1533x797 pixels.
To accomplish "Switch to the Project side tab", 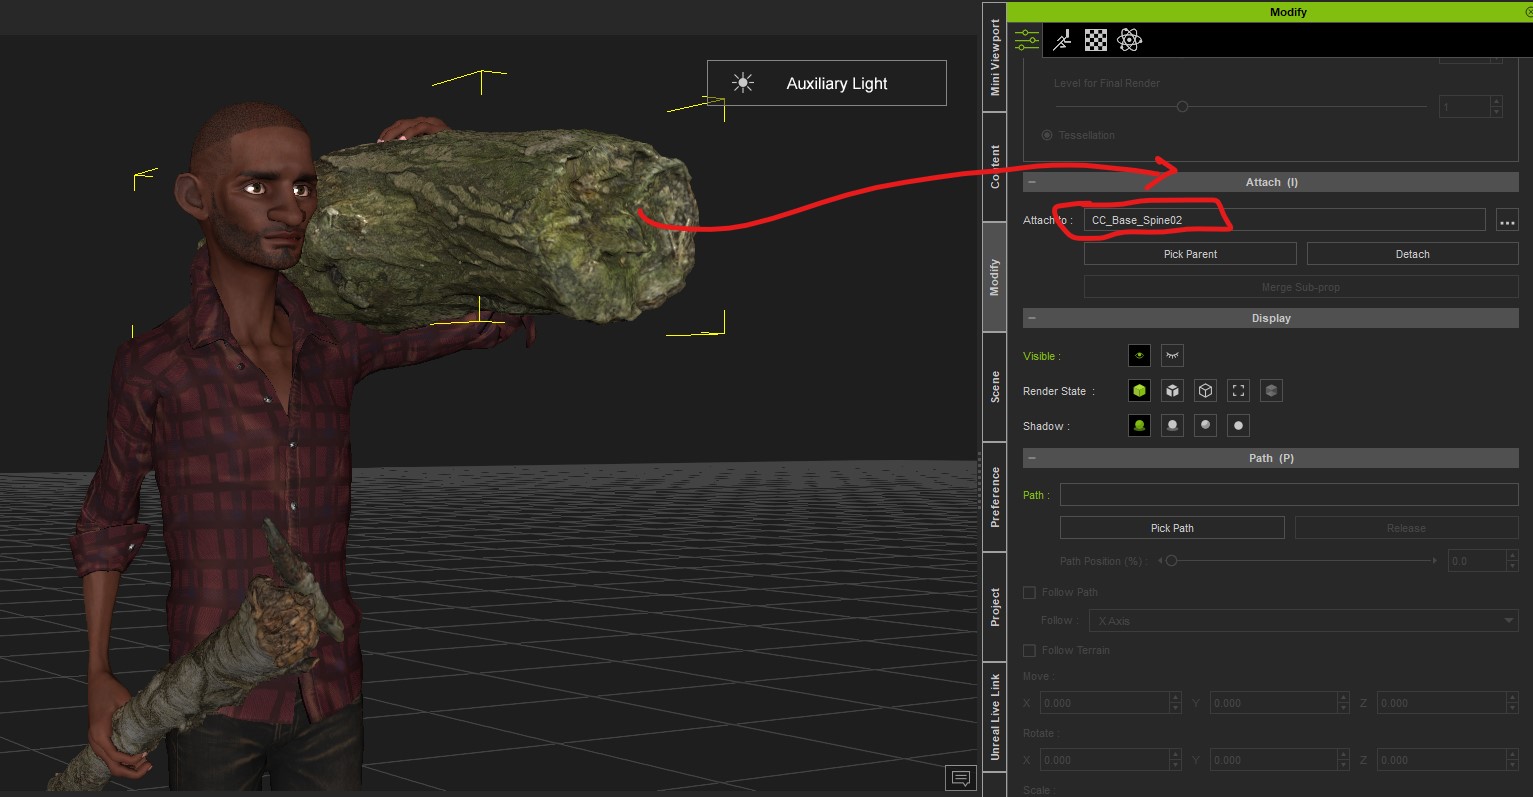I will coord(994,607).
